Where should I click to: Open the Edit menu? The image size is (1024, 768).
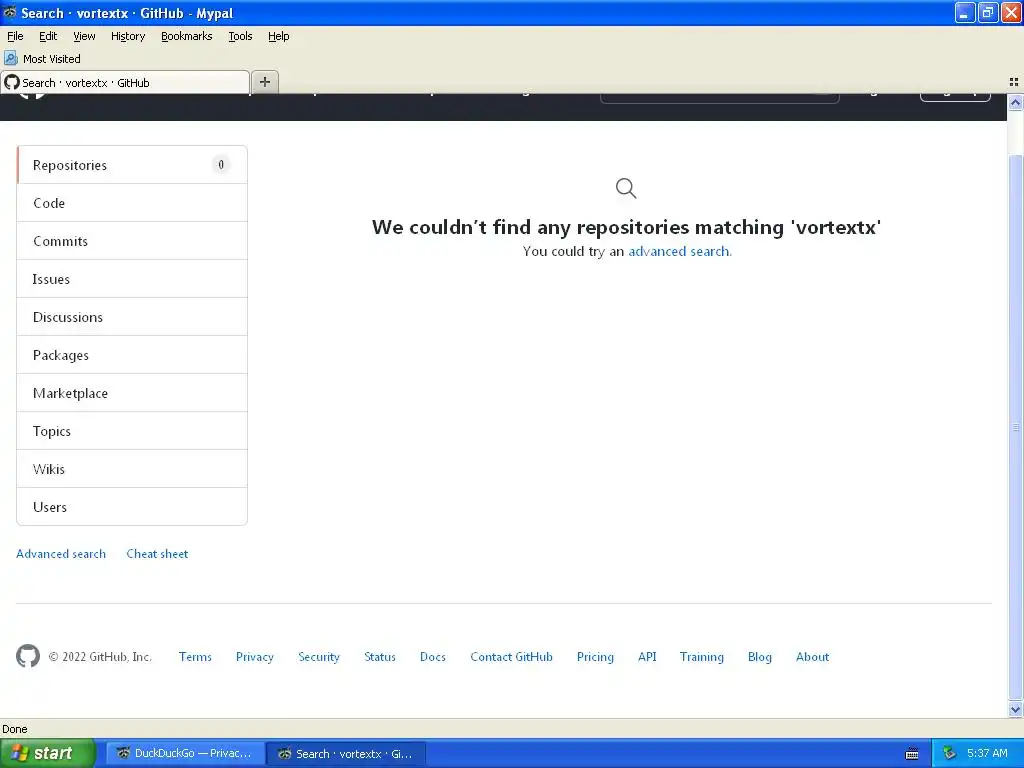click(x=48, y=36)
